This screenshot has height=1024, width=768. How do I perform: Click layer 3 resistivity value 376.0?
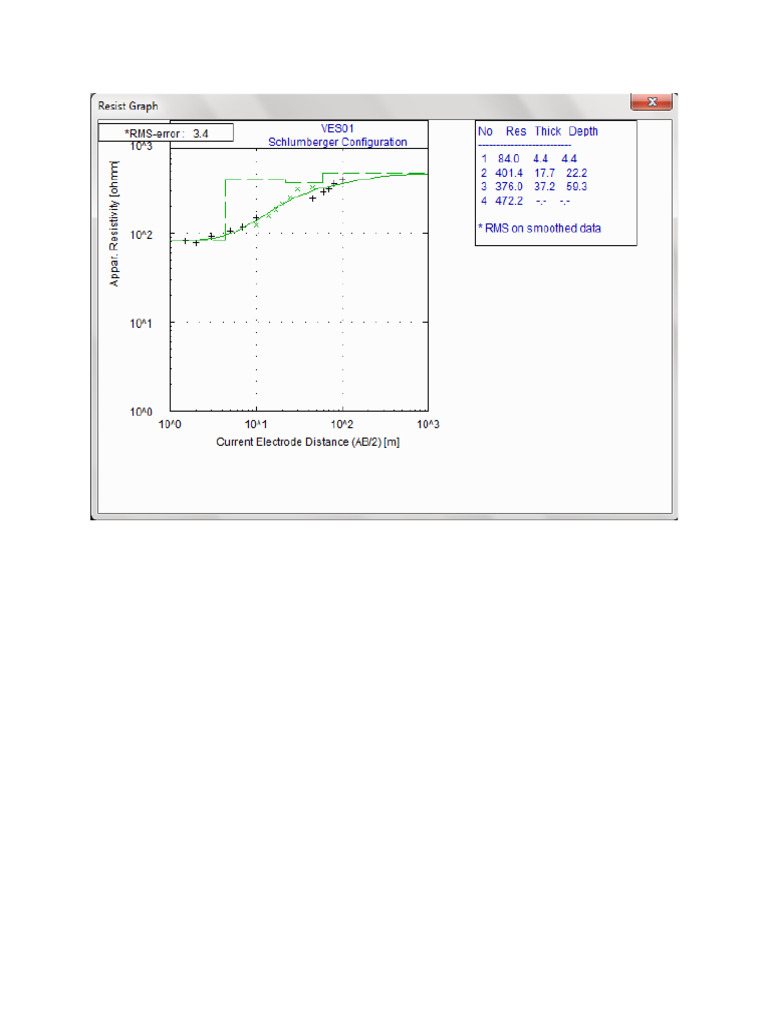click(509, 187)
